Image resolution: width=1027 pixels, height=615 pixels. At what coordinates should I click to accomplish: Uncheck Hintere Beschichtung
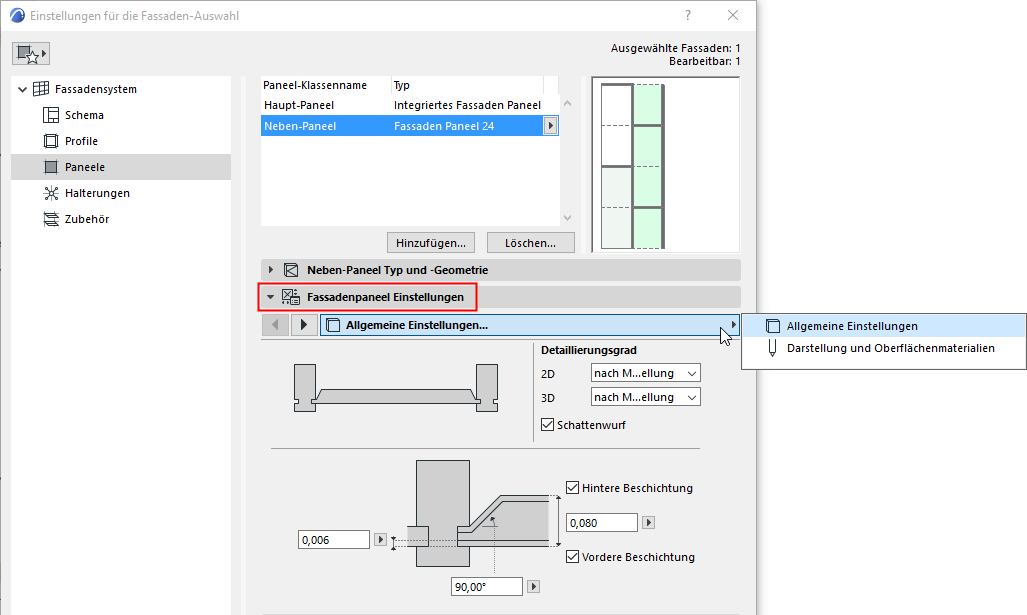click(571, 486)
